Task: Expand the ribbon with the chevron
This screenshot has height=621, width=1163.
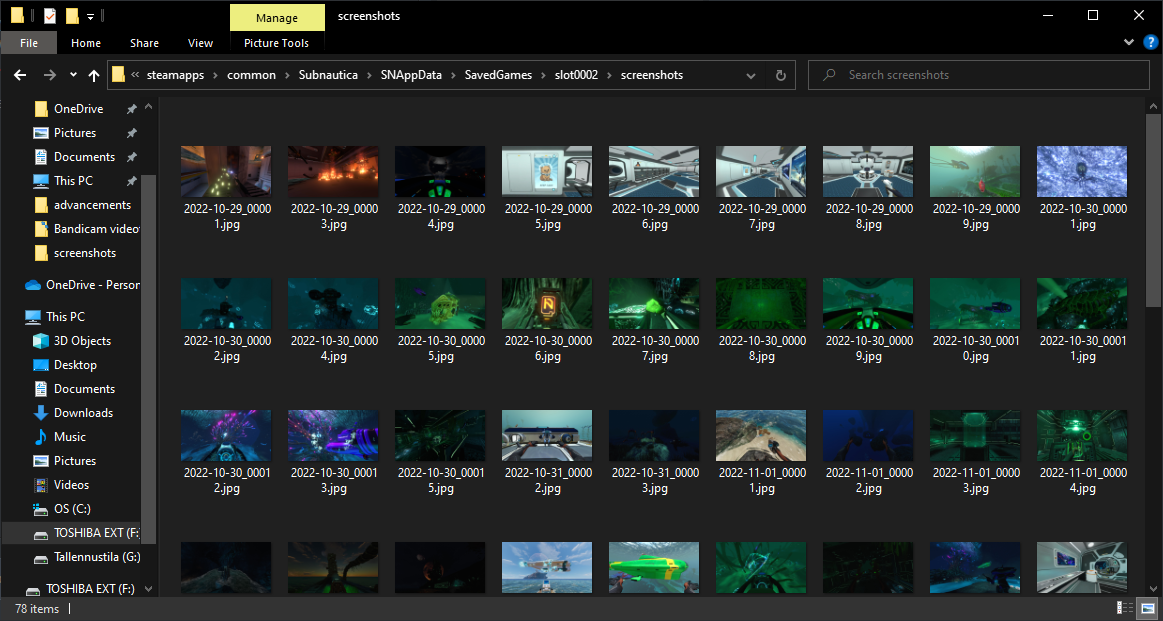Action: click(x=1129, y=43)
